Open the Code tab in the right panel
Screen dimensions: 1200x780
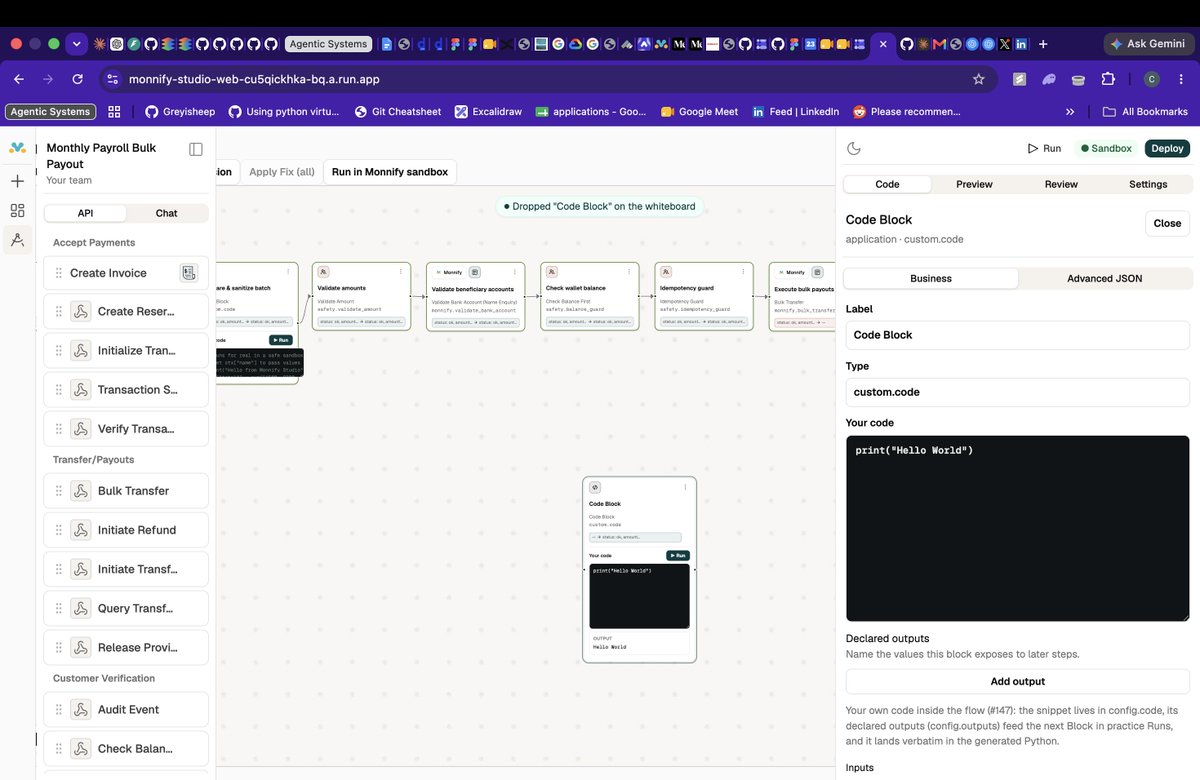click(x=888, y=184)
